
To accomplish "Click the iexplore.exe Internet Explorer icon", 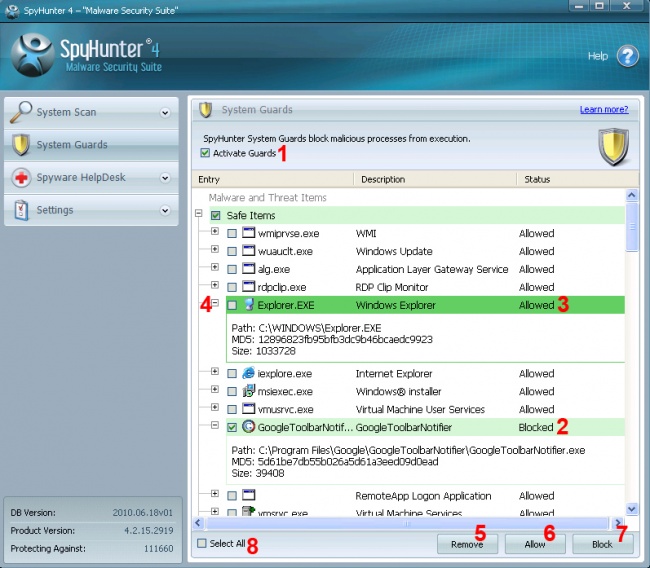I will [x=249, y=373].
